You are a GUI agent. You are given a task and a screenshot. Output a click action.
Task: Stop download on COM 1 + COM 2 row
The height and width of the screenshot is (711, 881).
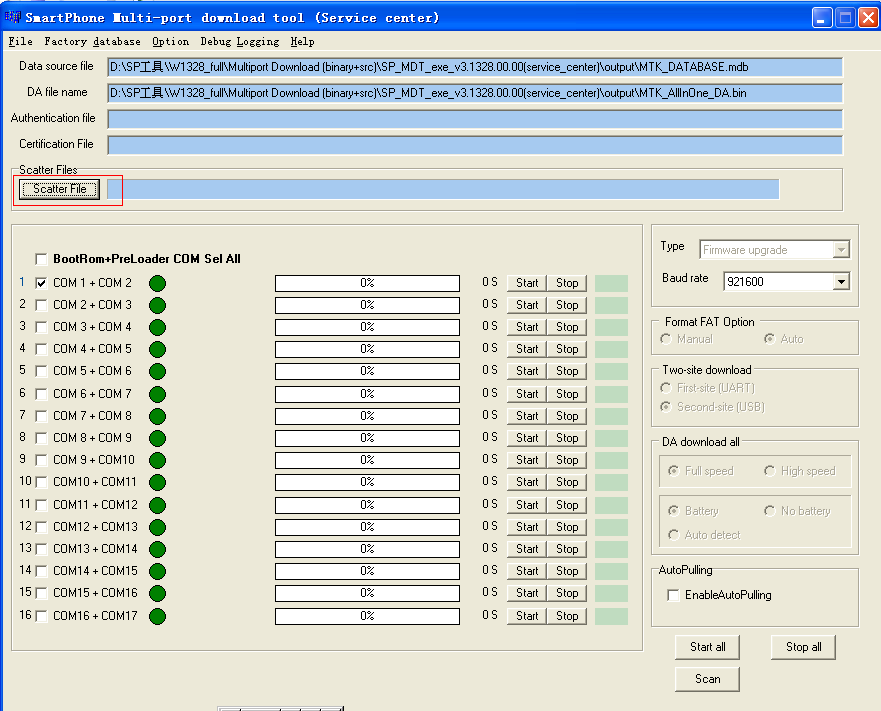(x=567, y=283)
